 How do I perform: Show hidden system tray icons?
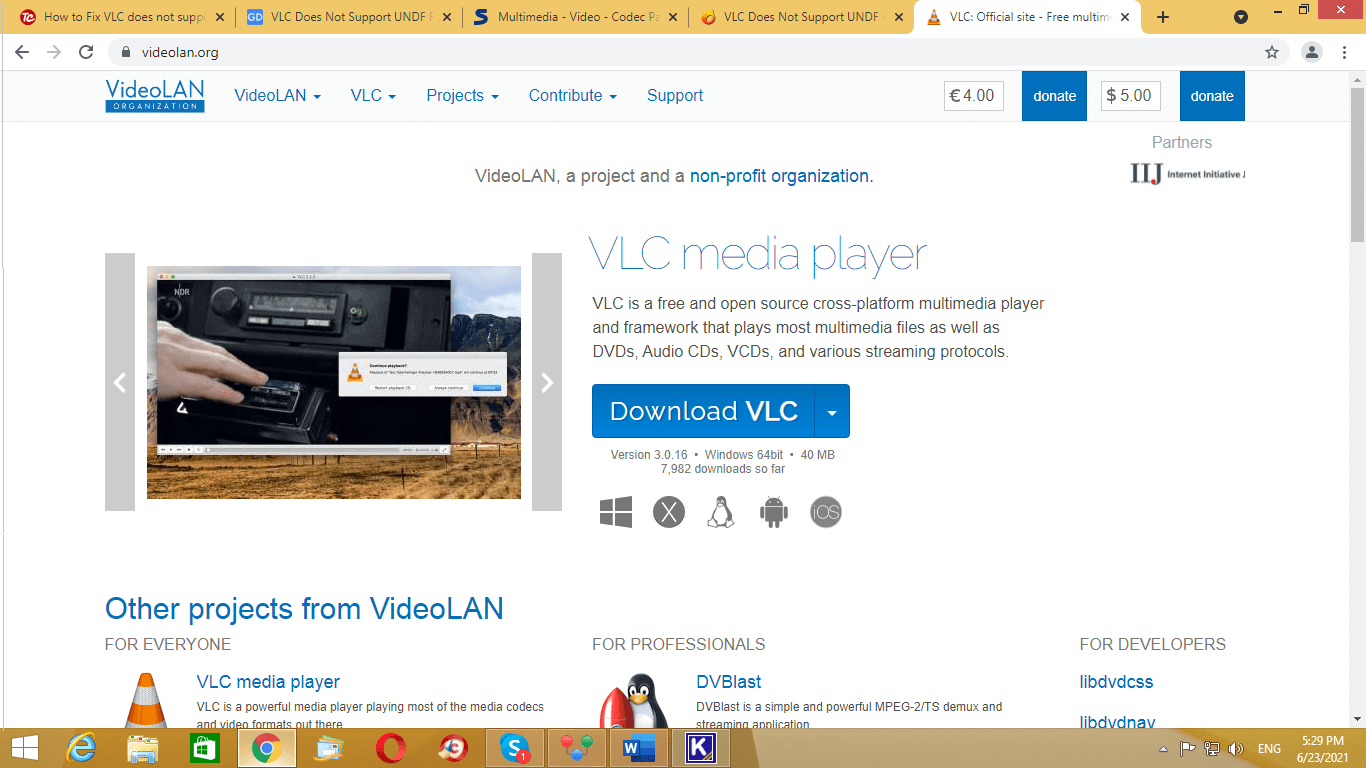point(1163,749)
